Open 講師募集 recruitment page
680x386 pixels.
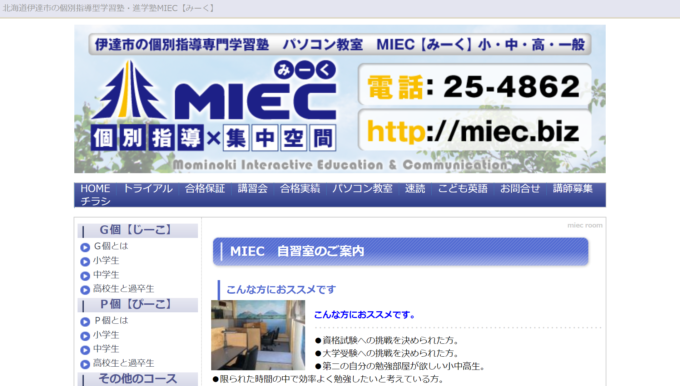[572, 189]
